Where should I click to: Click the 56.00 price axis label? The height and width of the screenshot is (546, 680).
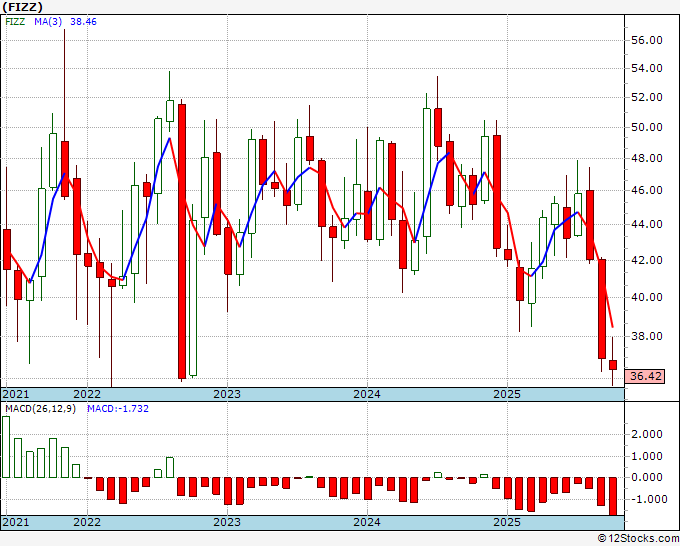click(648, 40)
